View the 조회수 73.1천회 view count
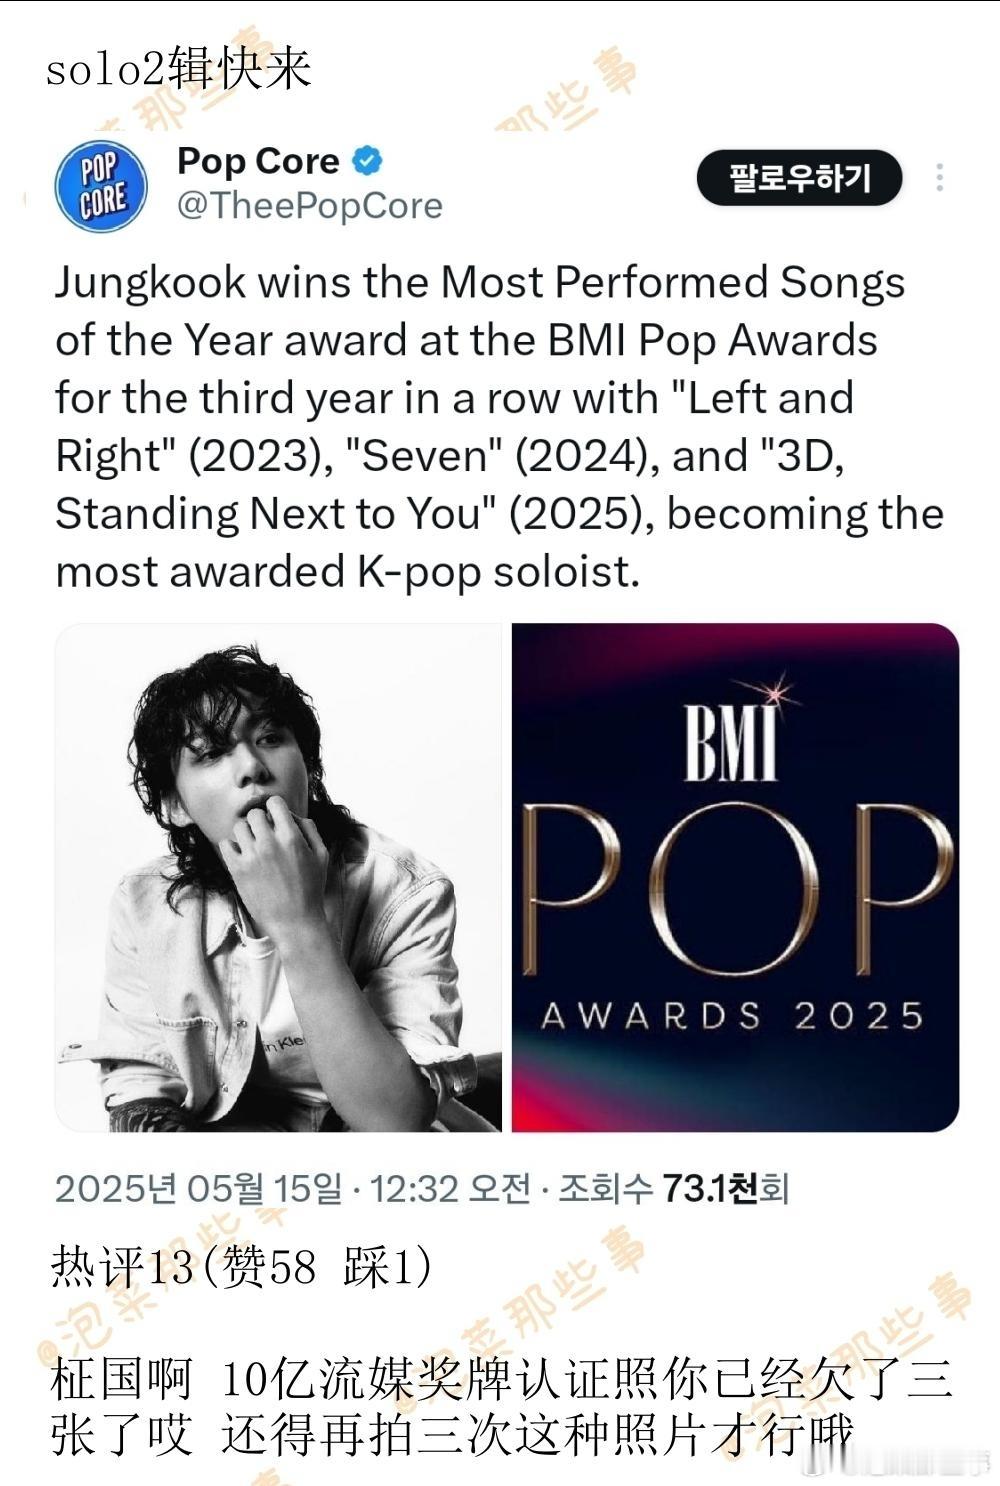 tap(674, 1189)
